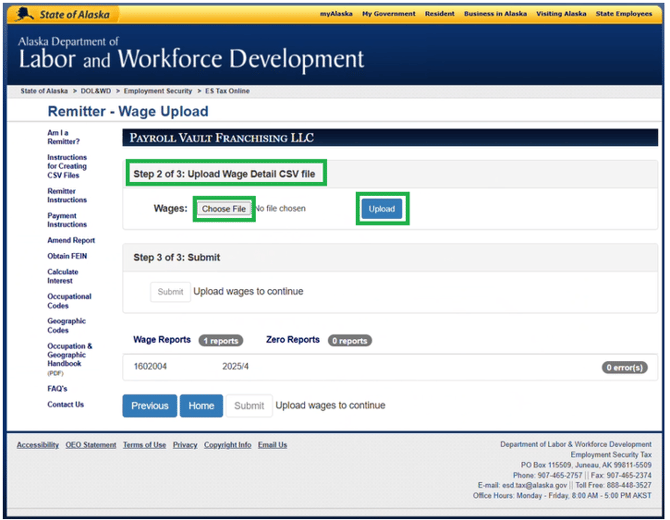Click the Wage Reports label

click(162, 340)
